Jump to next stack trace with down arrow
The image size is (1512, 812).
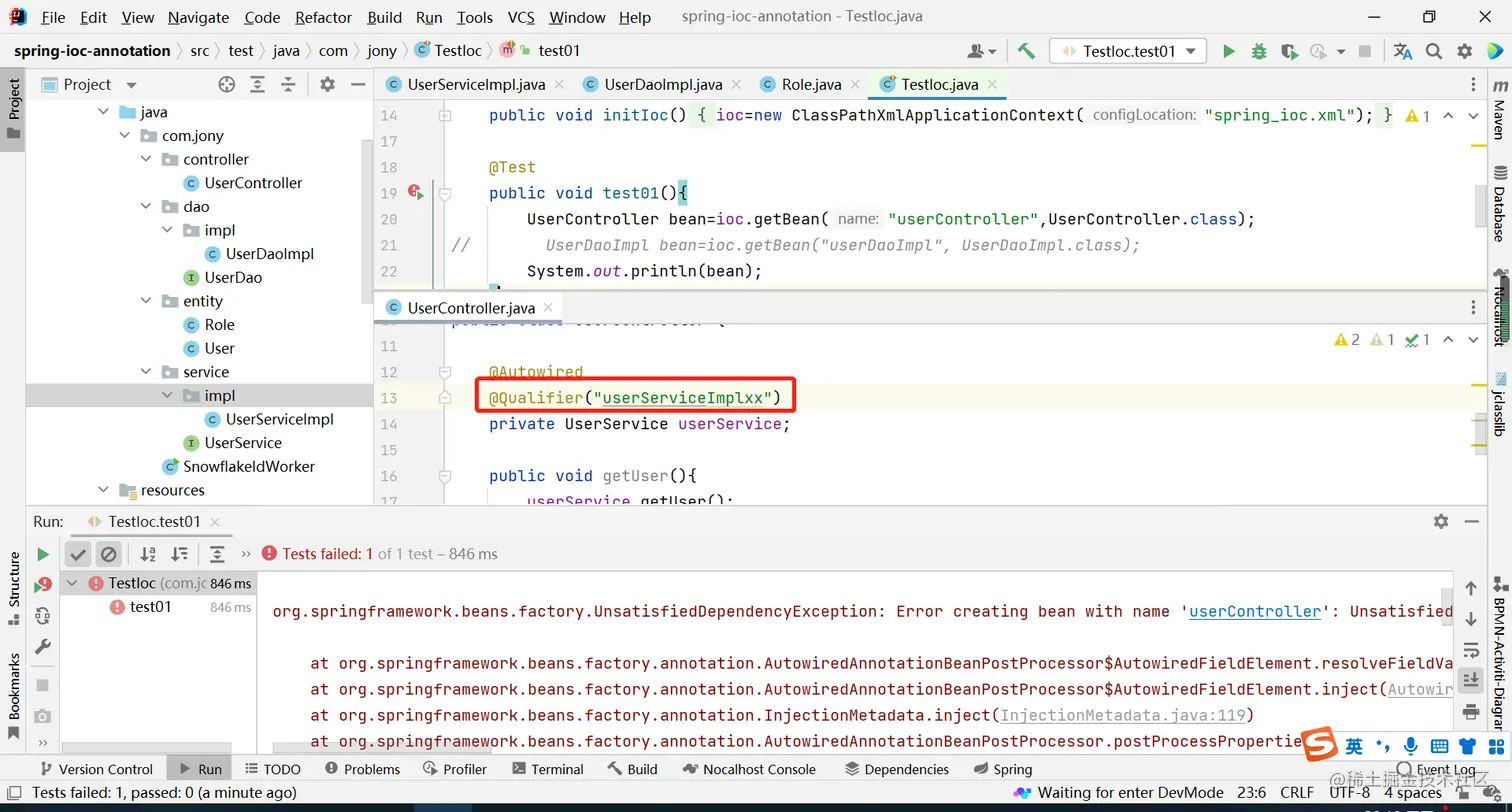tap(1471, 619)
